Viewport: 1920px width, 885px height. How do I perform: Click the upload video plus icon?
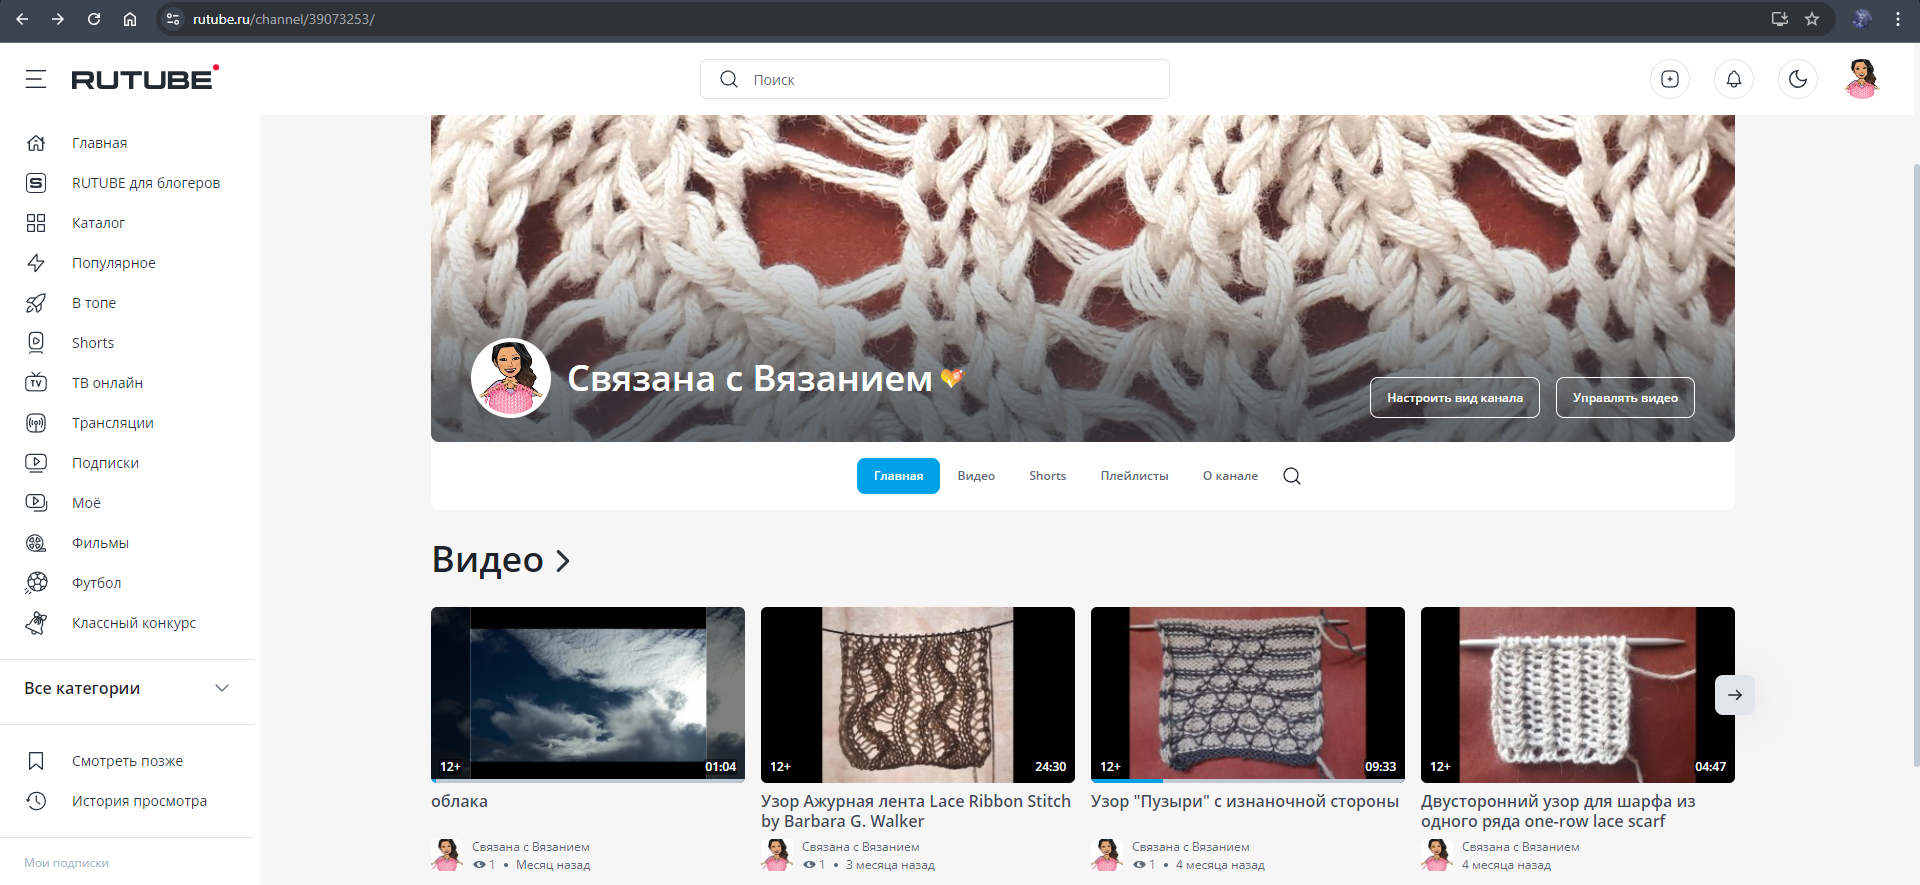1670,79
